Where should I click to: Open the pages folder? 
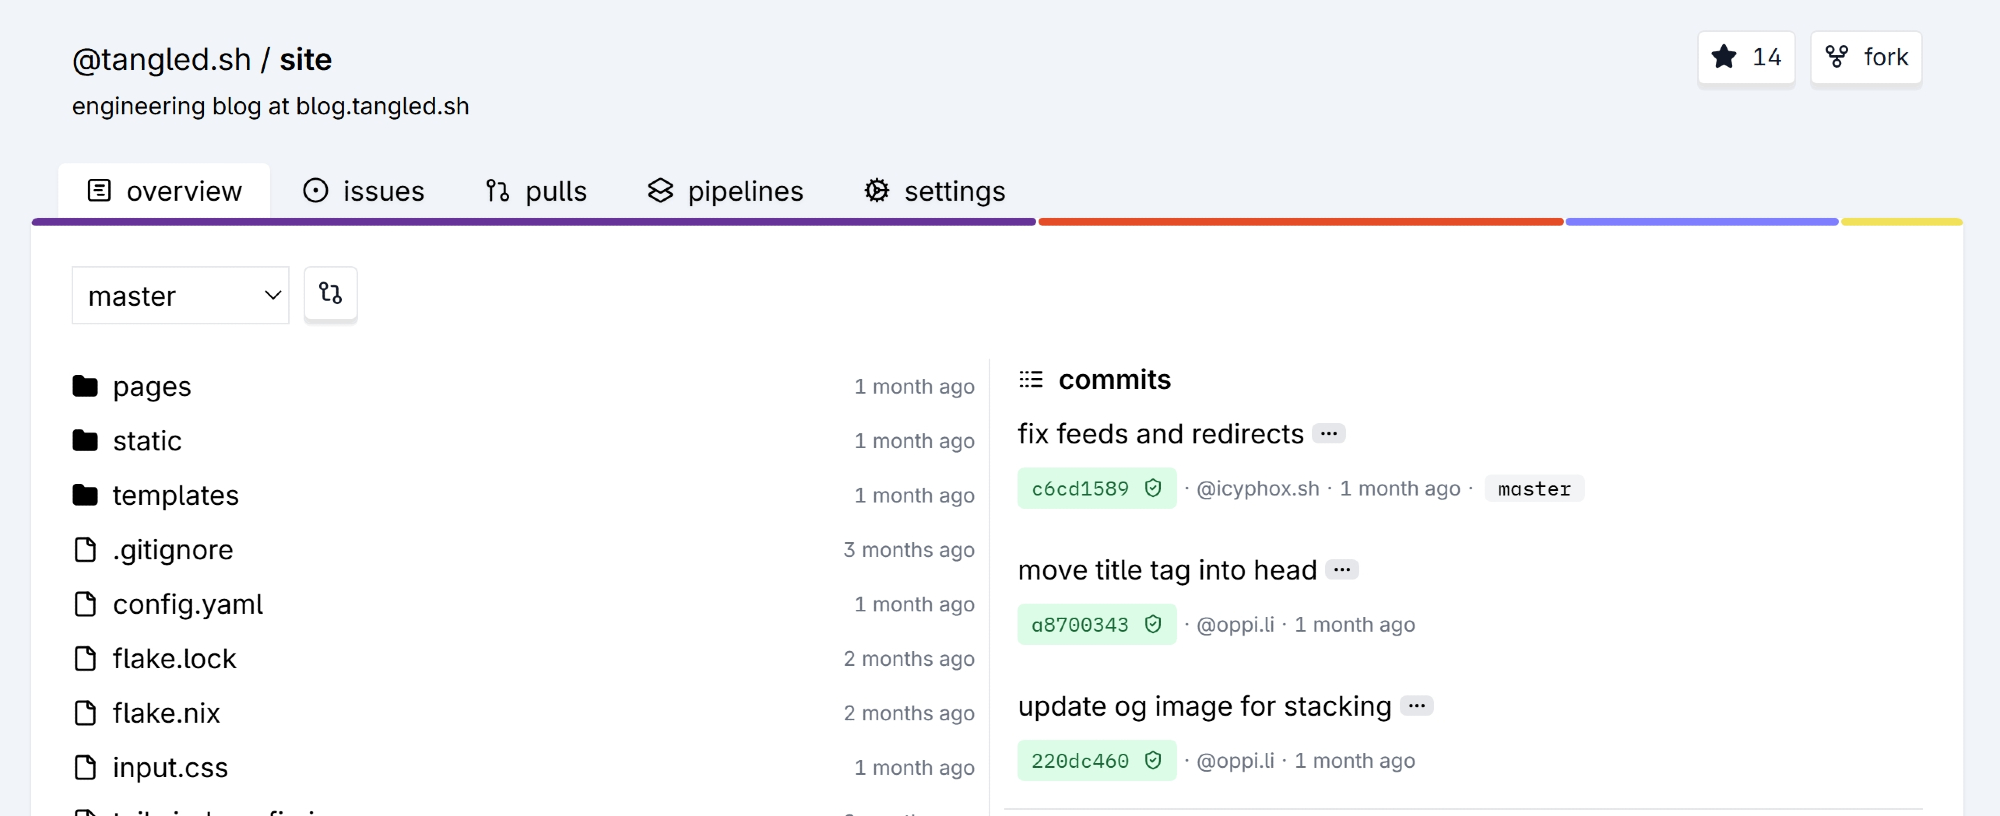151,387
